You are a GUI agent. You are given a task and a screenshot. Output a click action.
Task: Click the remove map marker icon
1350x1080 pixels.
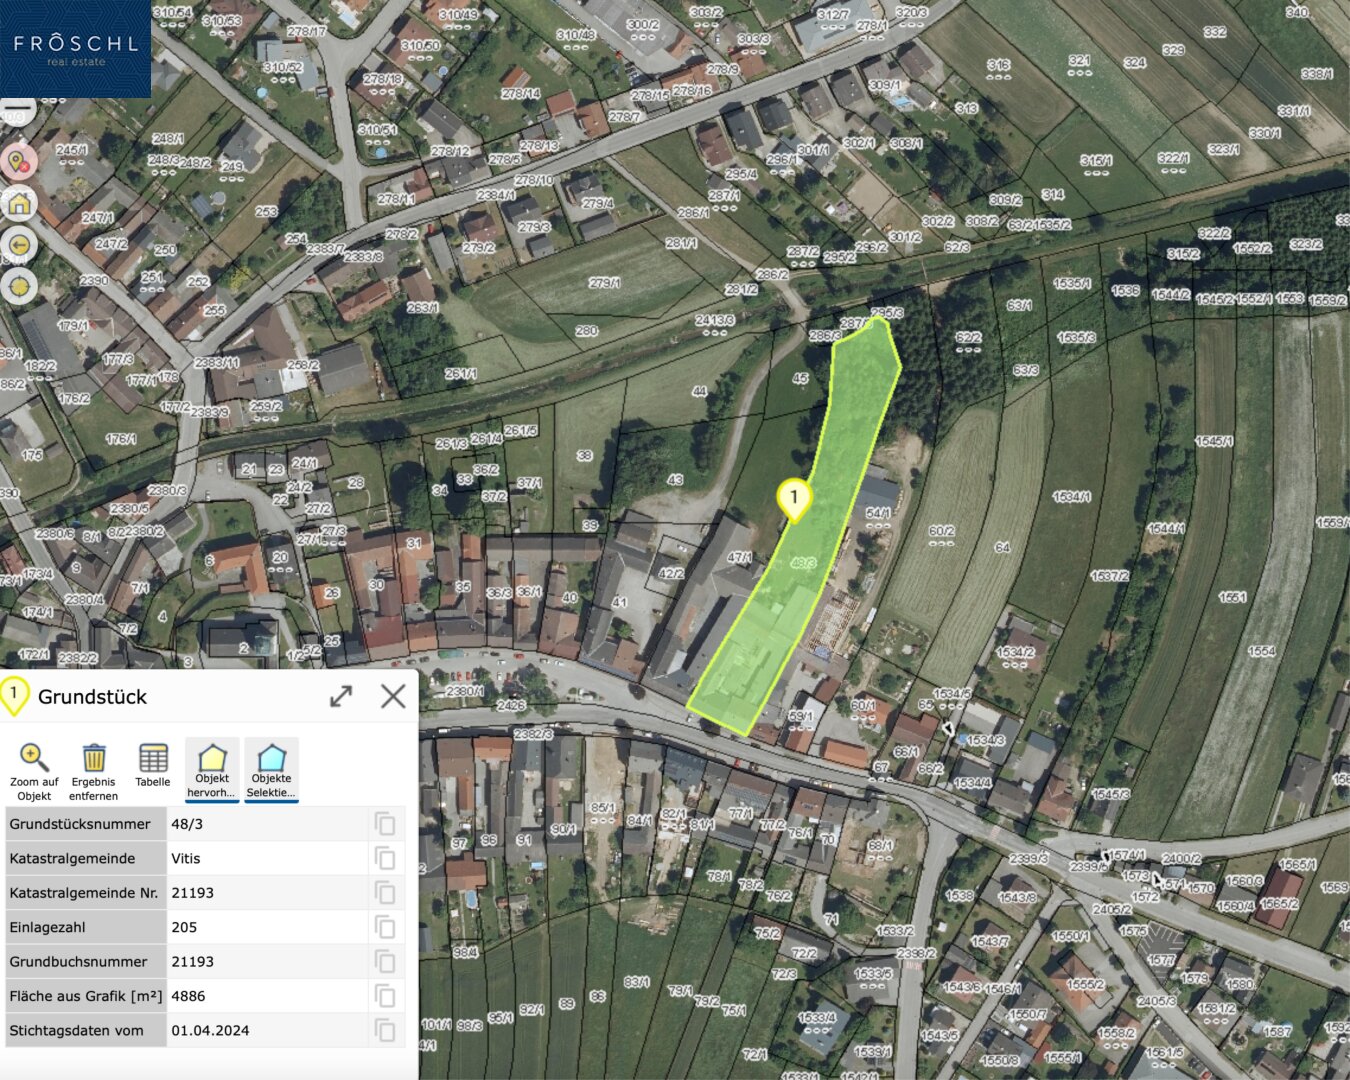[18, 161]
